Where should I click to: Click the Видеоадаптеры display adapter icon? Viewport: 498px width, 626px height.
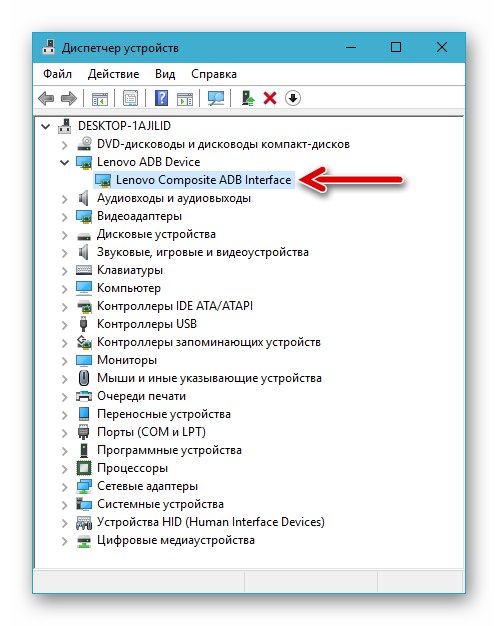pyautogui.click(x=84, y=216)
